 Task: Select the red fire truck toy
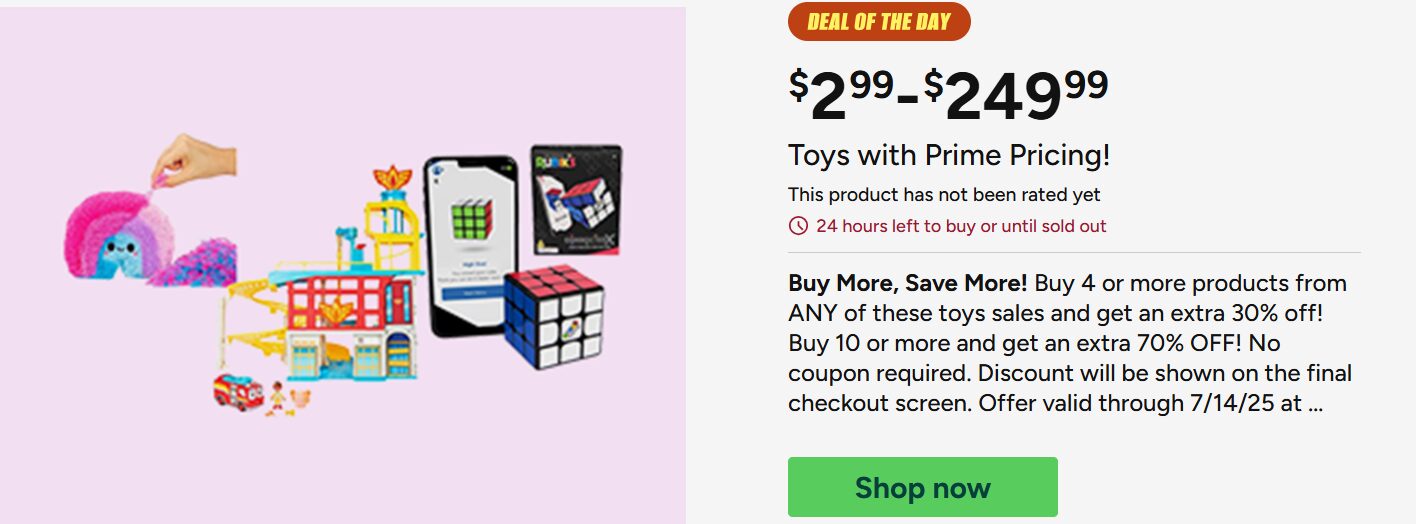(x=237, y=391)
